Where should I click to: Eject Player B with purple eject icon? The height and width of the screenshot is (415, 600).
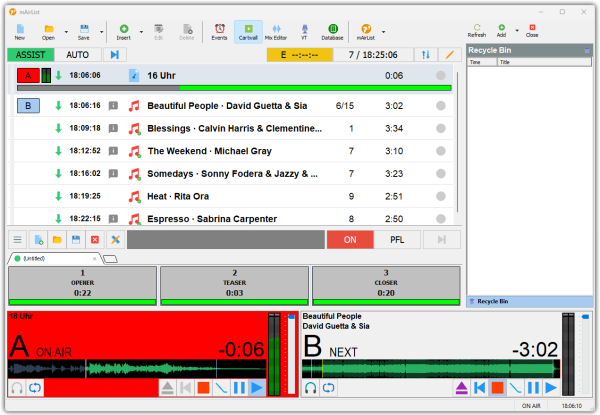tap(461, 388)
